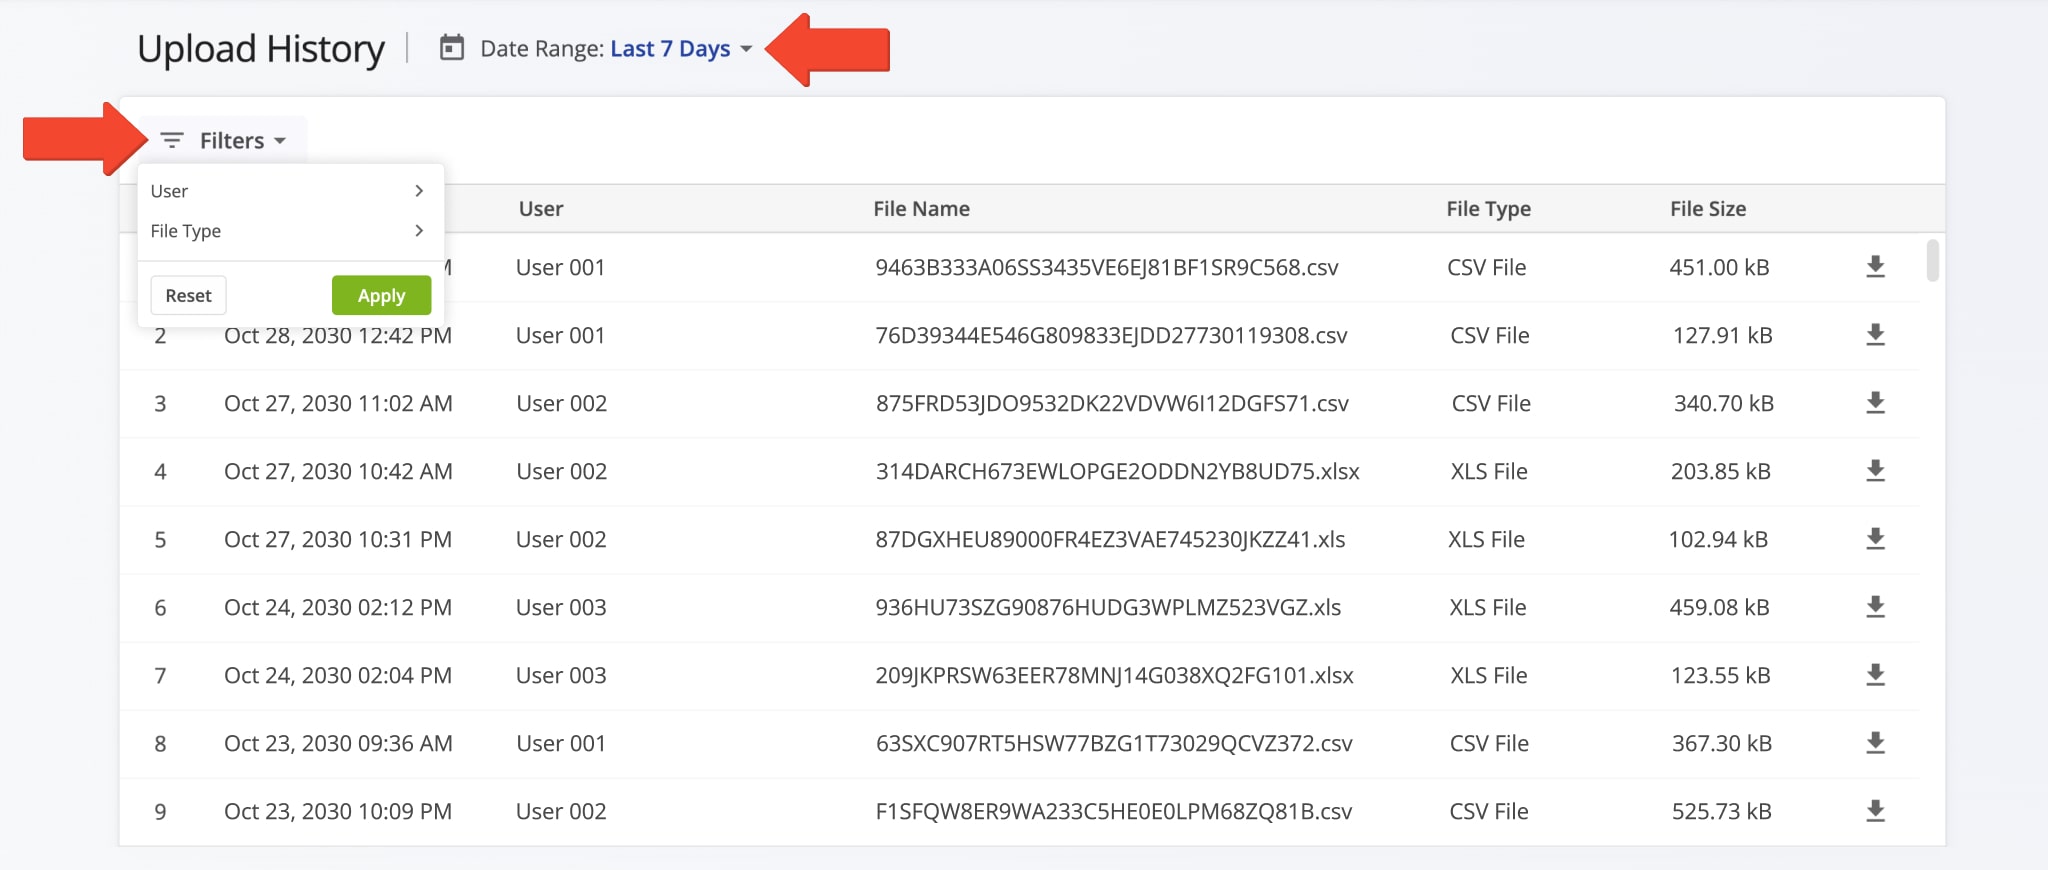This screenshot has width=2048, height=870.
Task: Select file name 936HU73SZG90876HUDG3WPLMZ523VGZ.xls
Action: 1108,608
